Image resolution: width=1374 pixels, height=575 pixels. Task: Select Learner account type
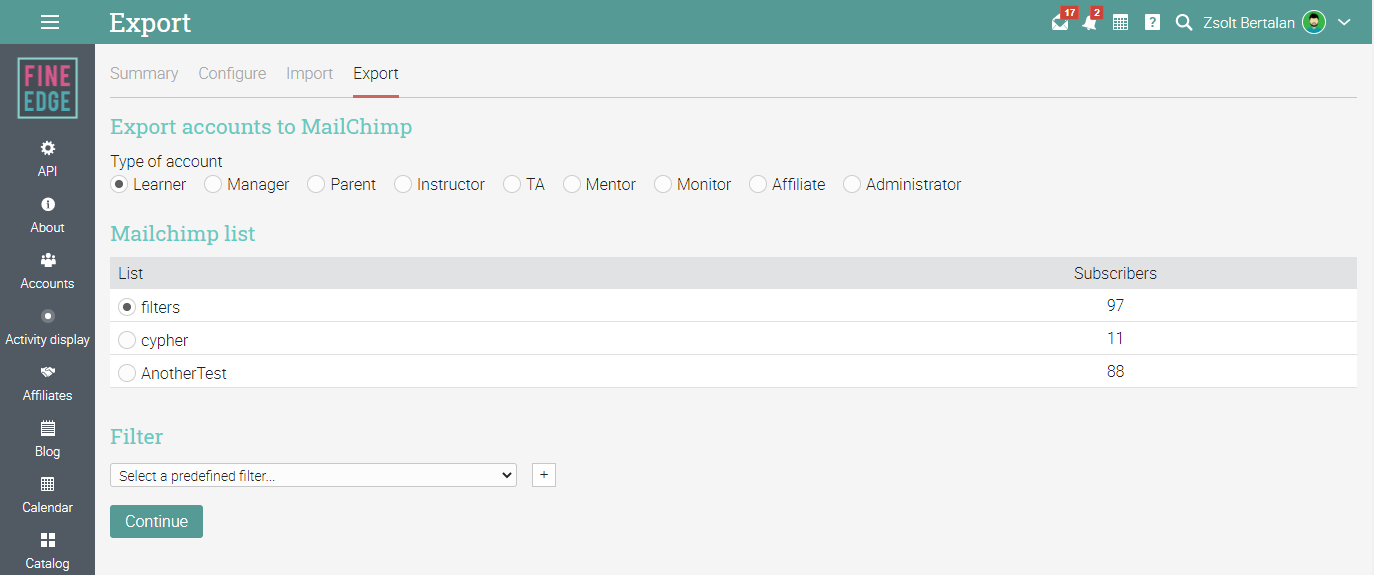click(119, 184)
